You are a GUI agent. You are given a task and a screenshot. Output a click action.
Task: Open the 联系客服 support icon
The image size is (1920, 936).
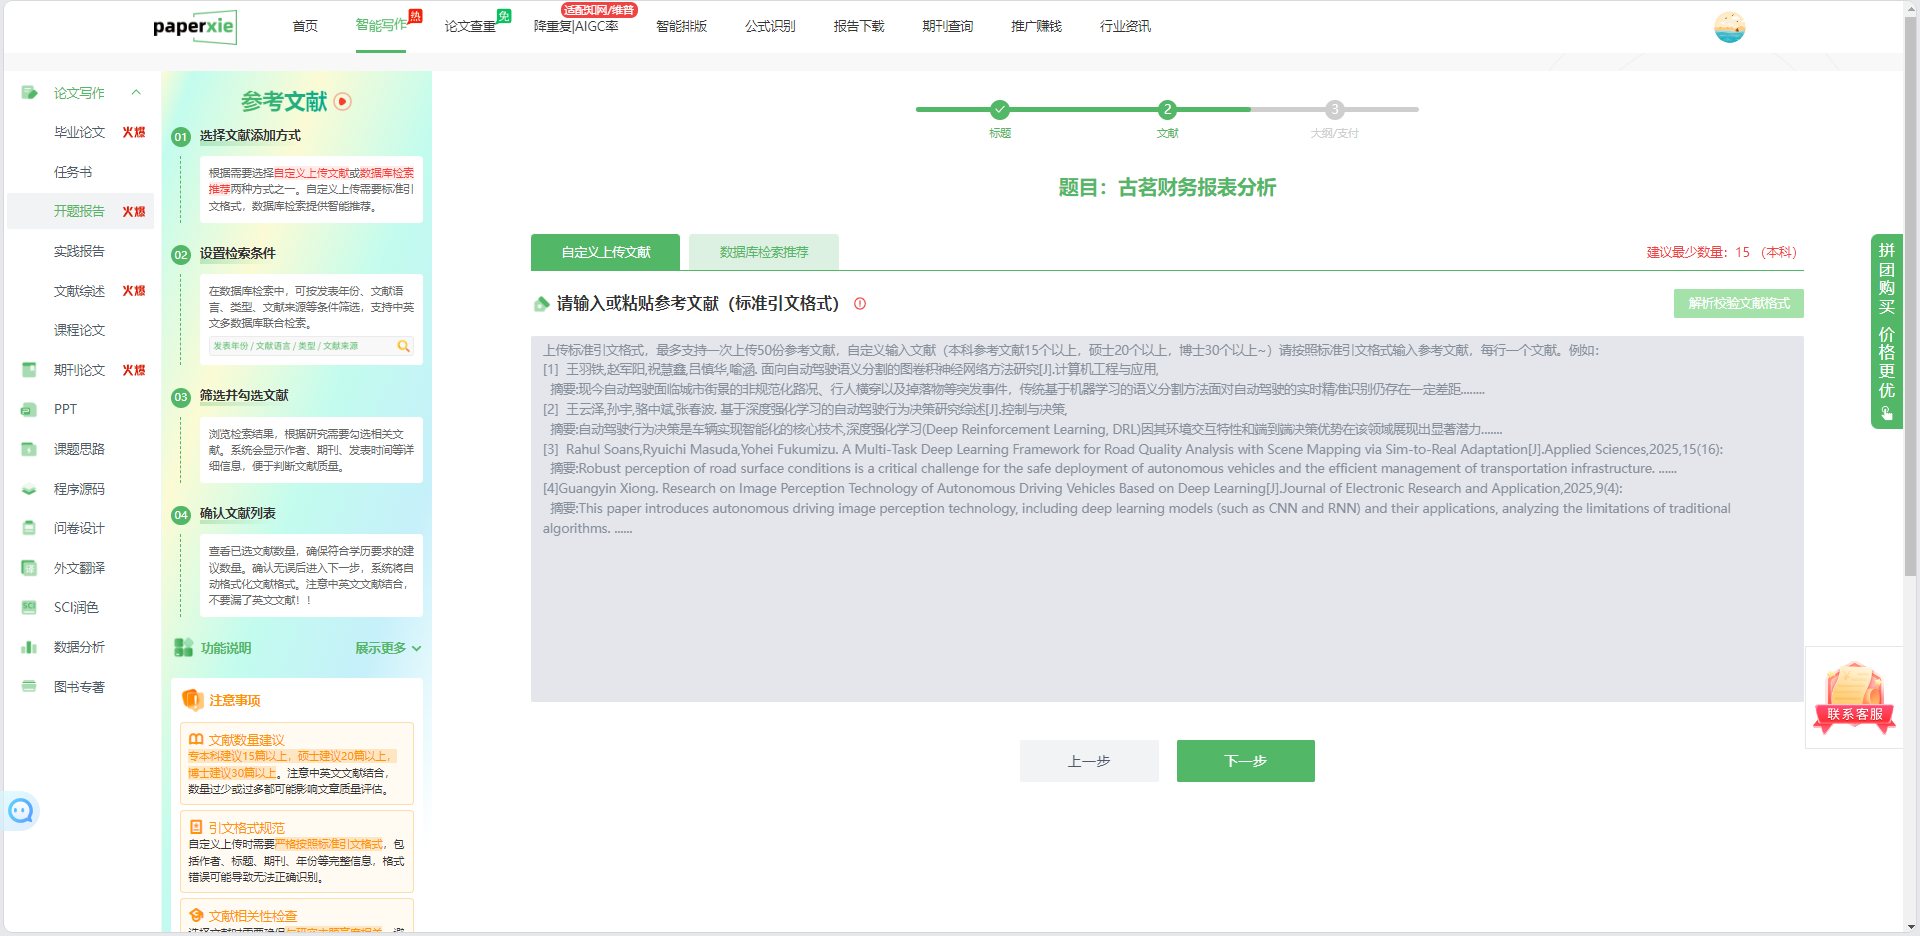(1854, 698)
